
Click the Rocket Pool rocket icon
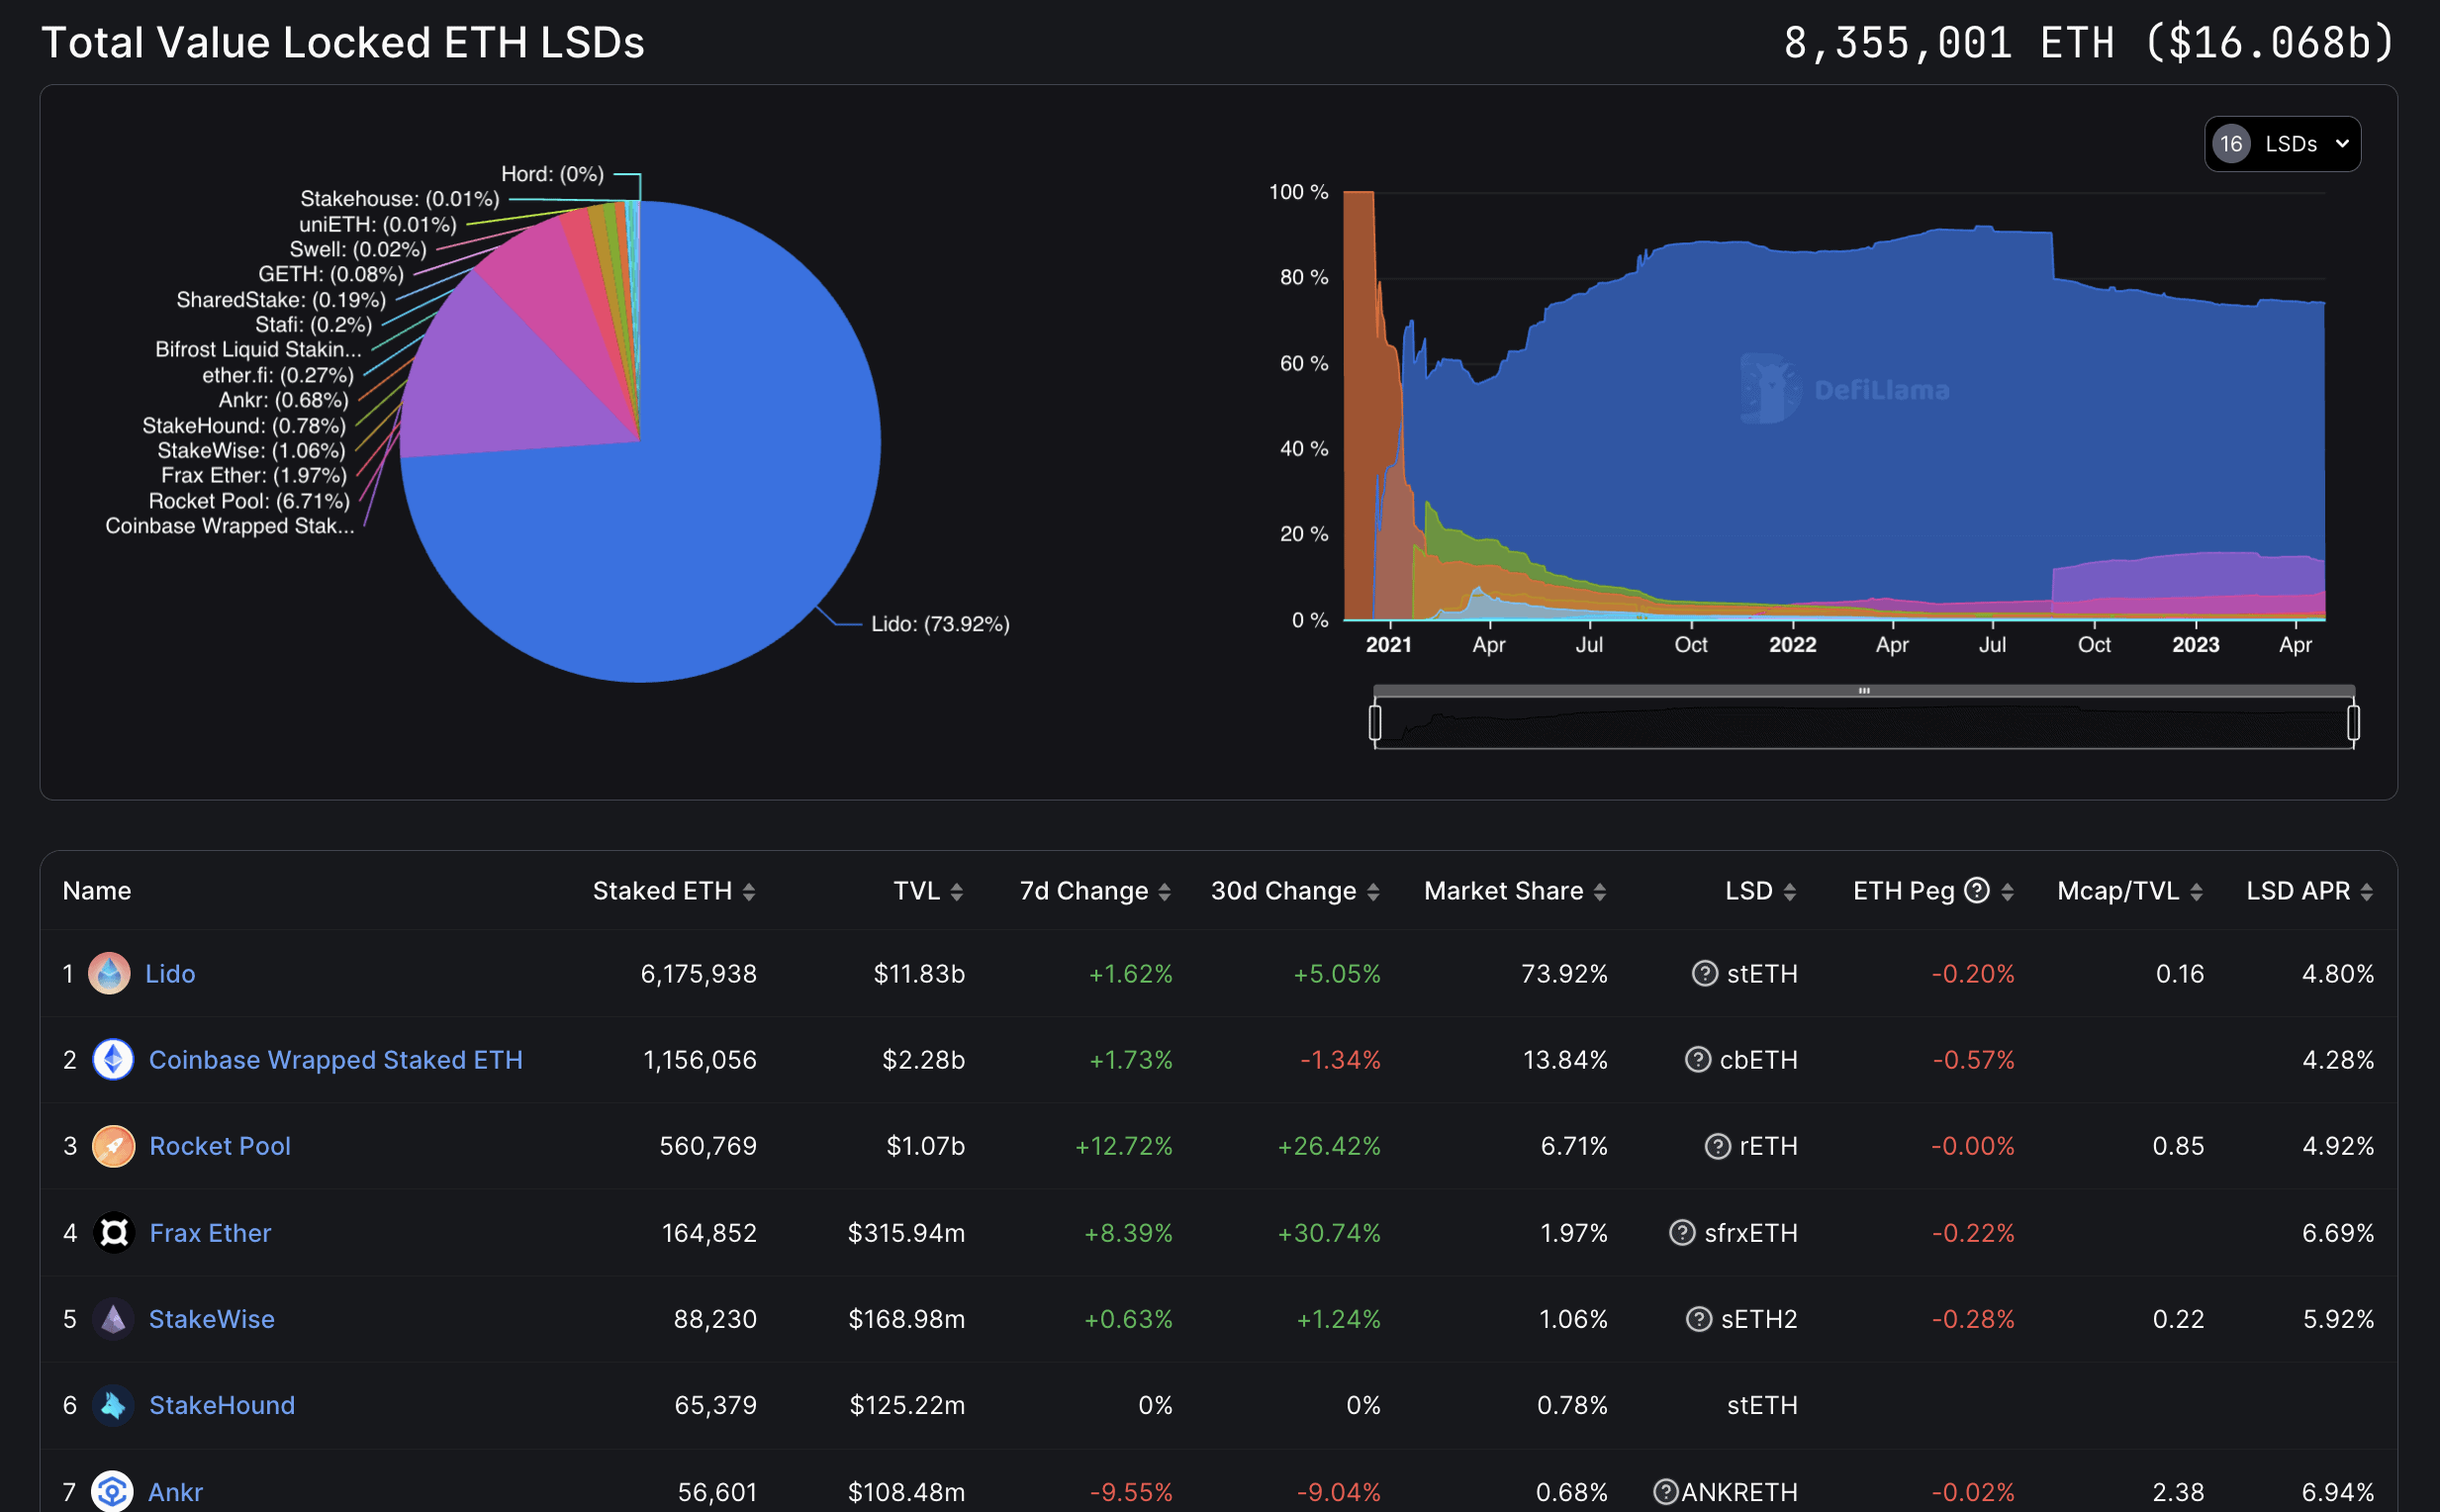pyautogui.click(x=113, y=1146)
